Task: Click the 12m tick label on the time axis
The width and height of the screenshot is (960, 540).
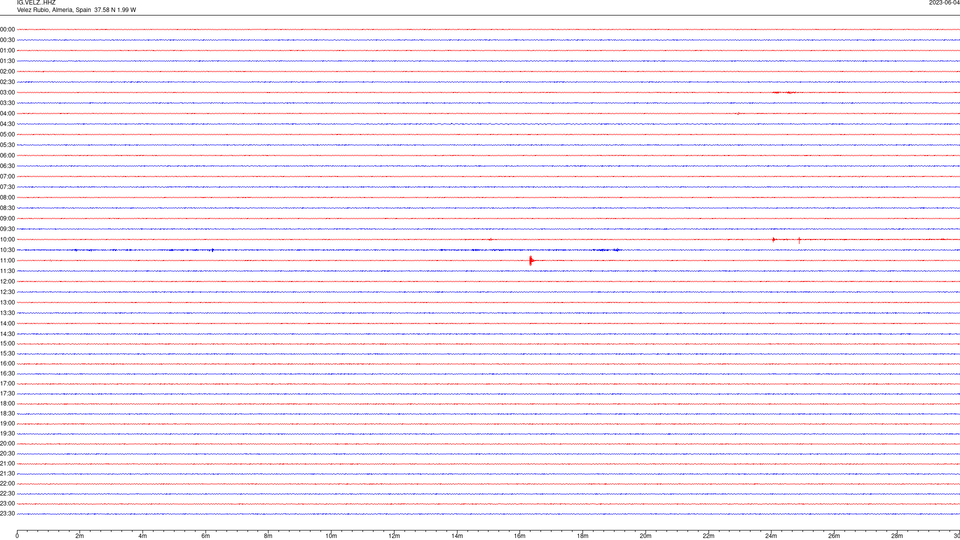Action: 394,536
